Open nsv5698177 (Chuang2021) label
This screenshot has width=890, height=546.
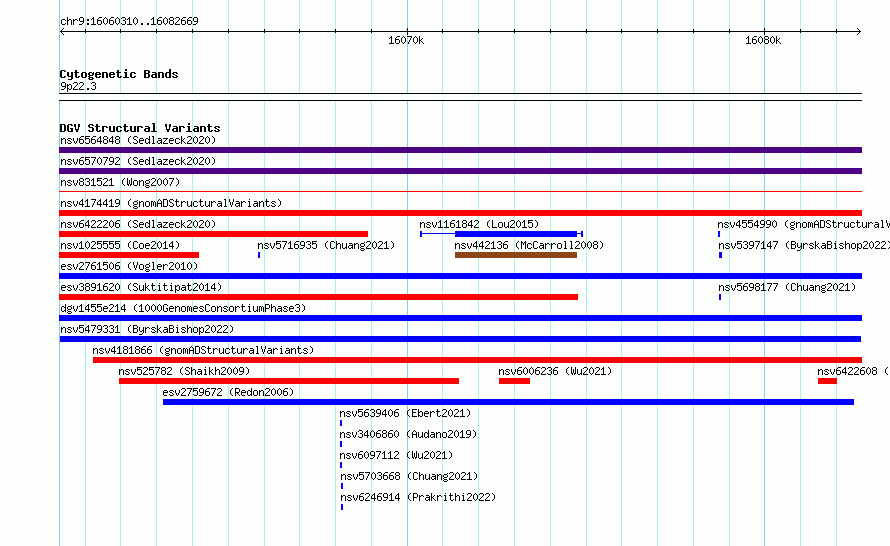[x=787, y=287]
